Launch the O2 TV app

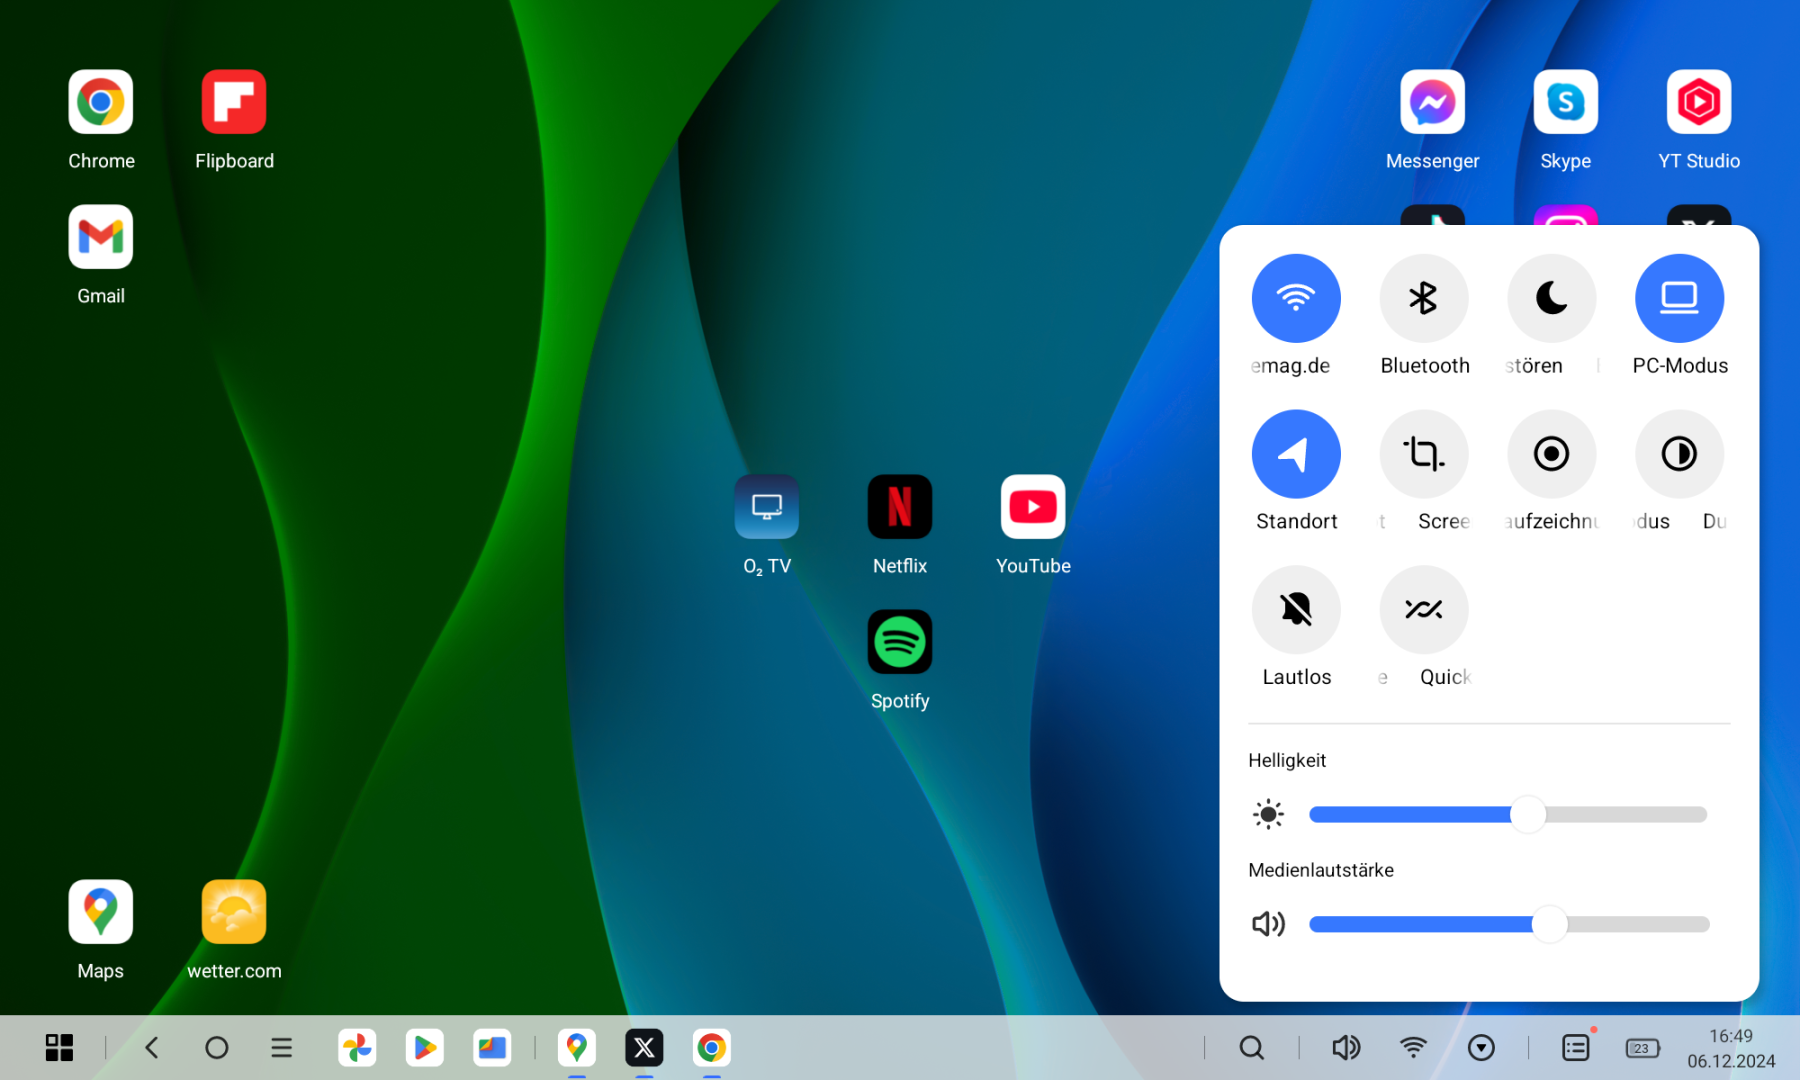click(x=767, y=507)
